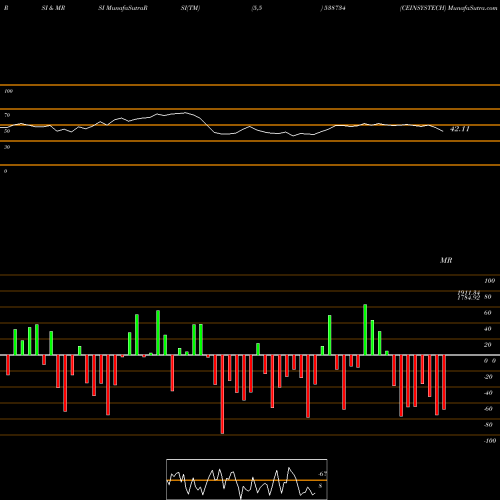Open the mini oscillator chart thumbnail at bottom

click(247, 479)
